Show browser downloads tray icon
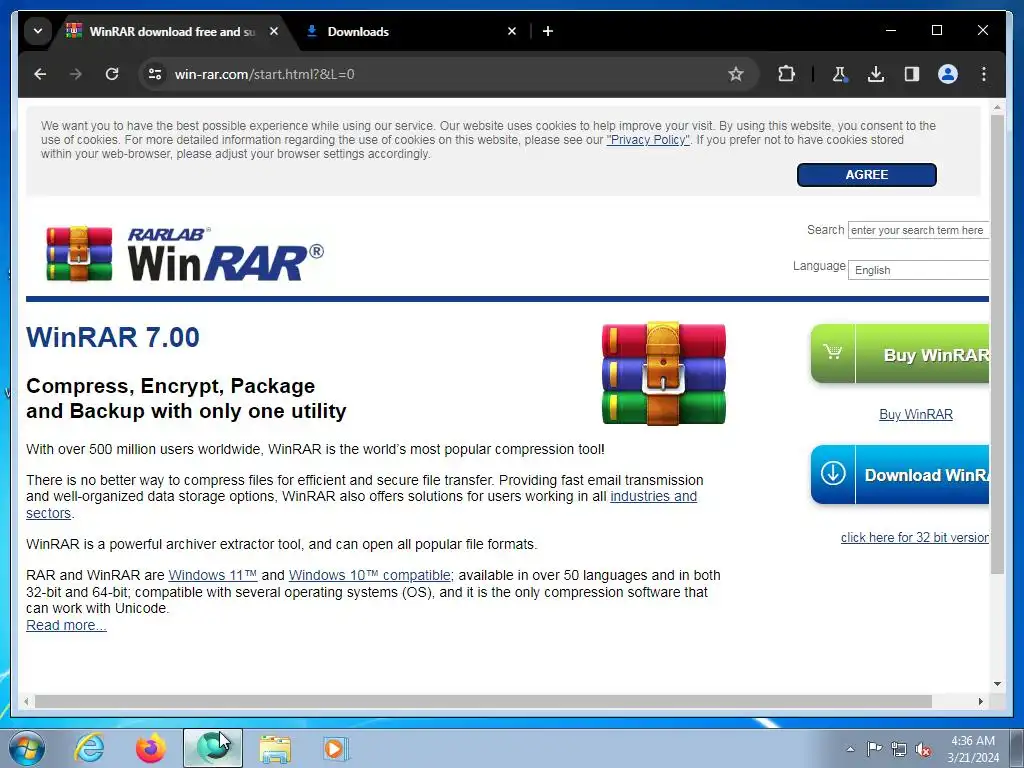The width and height of the screenshot is (1024, 768). [x=876, y=74]
